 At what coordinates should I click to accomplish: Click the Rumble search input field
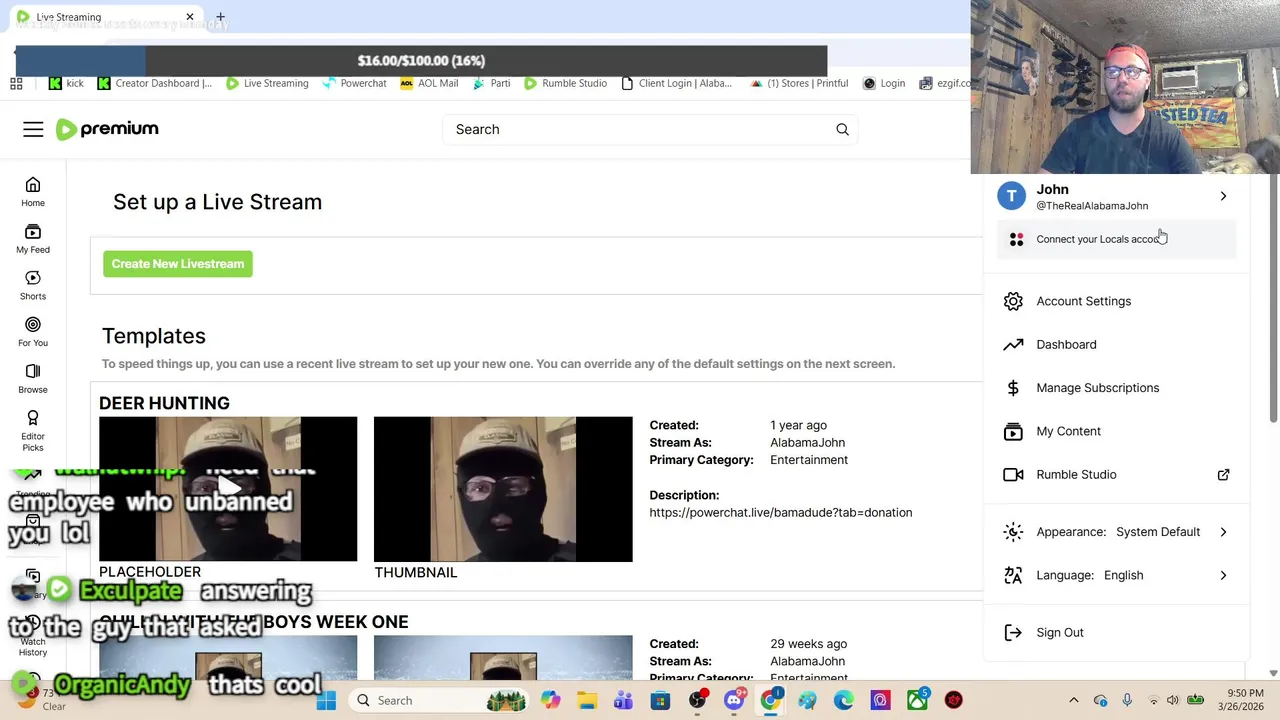640,129
